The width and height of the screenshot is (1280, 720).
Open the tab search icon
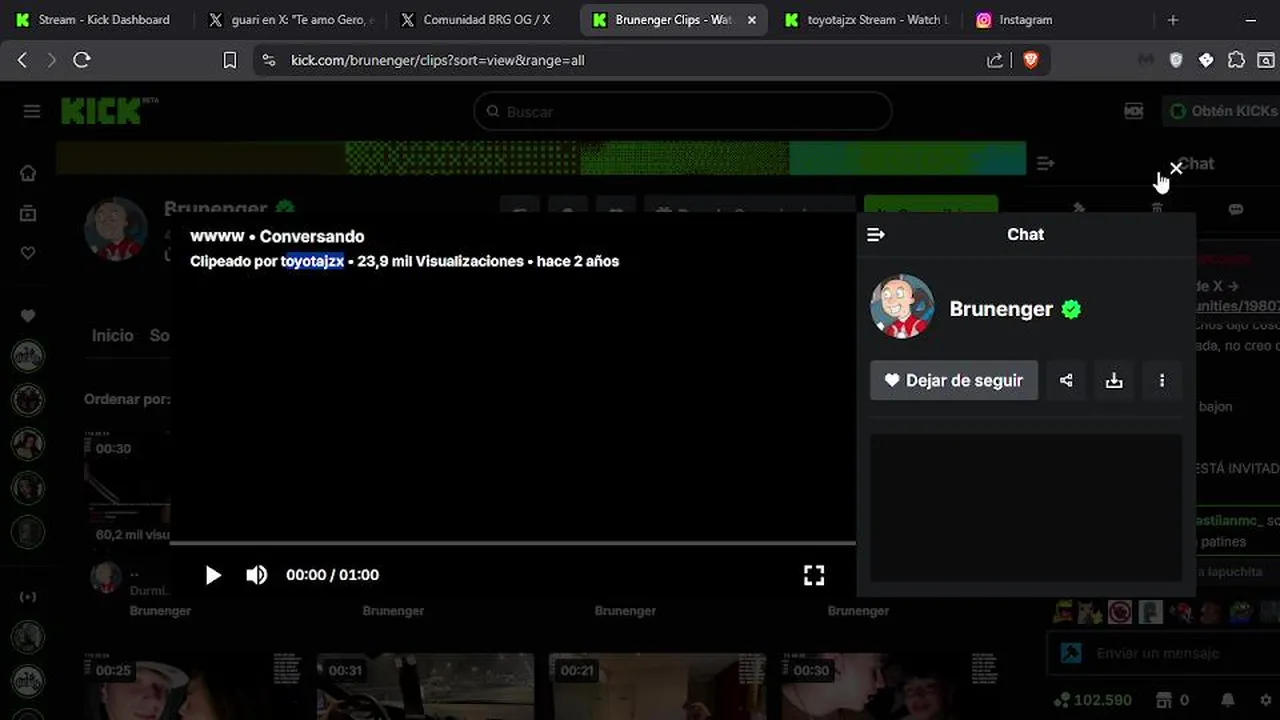coord(1266,60)
